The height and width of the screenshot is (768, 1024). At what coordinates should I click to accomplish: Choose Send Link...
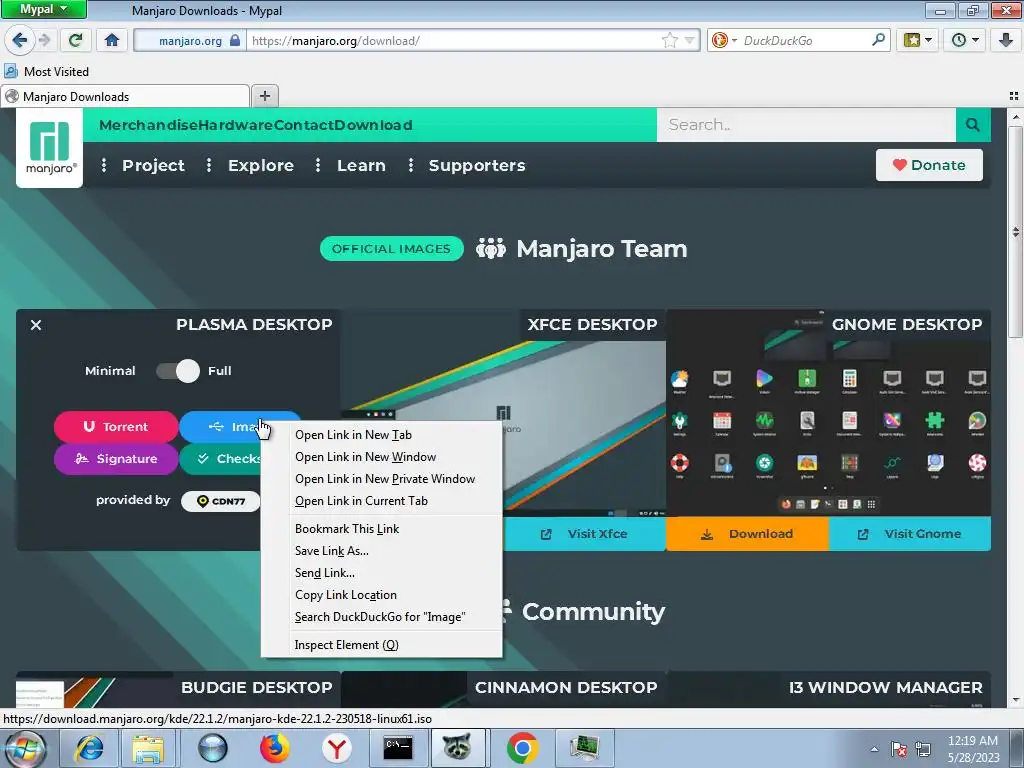coord(382,573)
